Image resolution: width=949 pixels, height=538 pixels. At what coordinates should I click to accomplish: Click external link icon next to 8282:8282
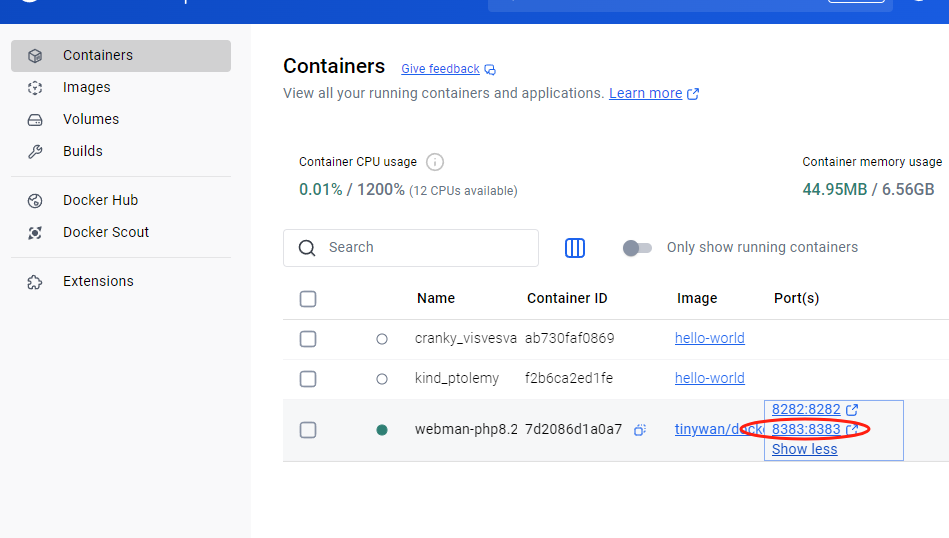[x=852, y=410]
